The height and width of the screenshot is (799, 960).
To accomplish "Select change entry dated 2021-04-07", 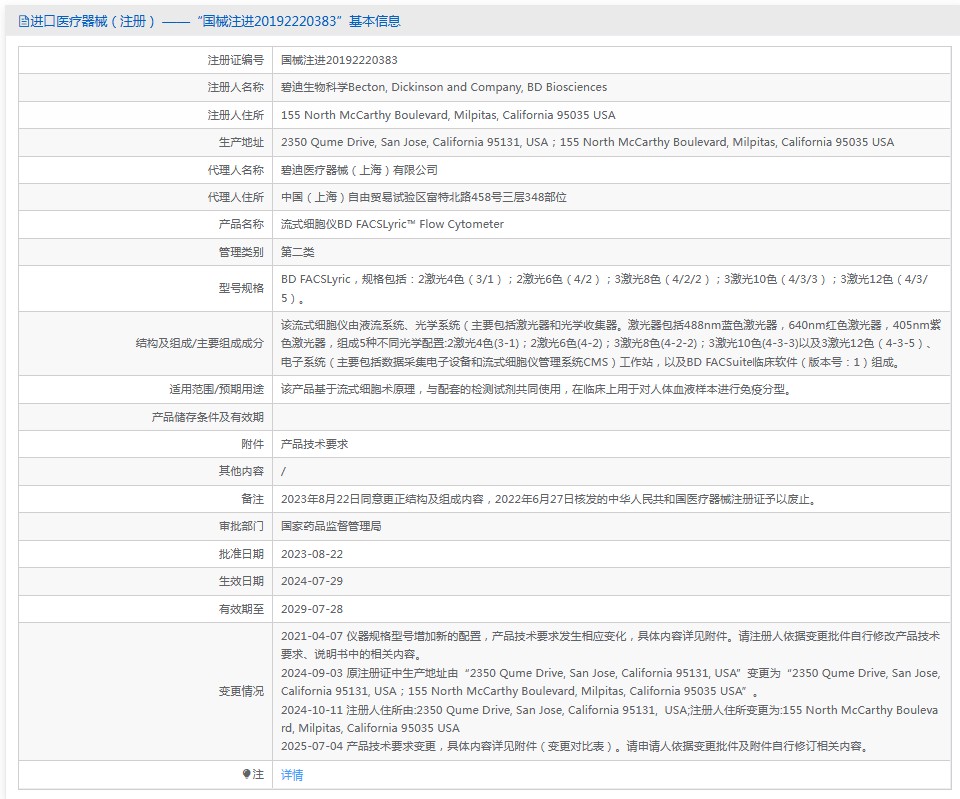I will click(610, 645).
